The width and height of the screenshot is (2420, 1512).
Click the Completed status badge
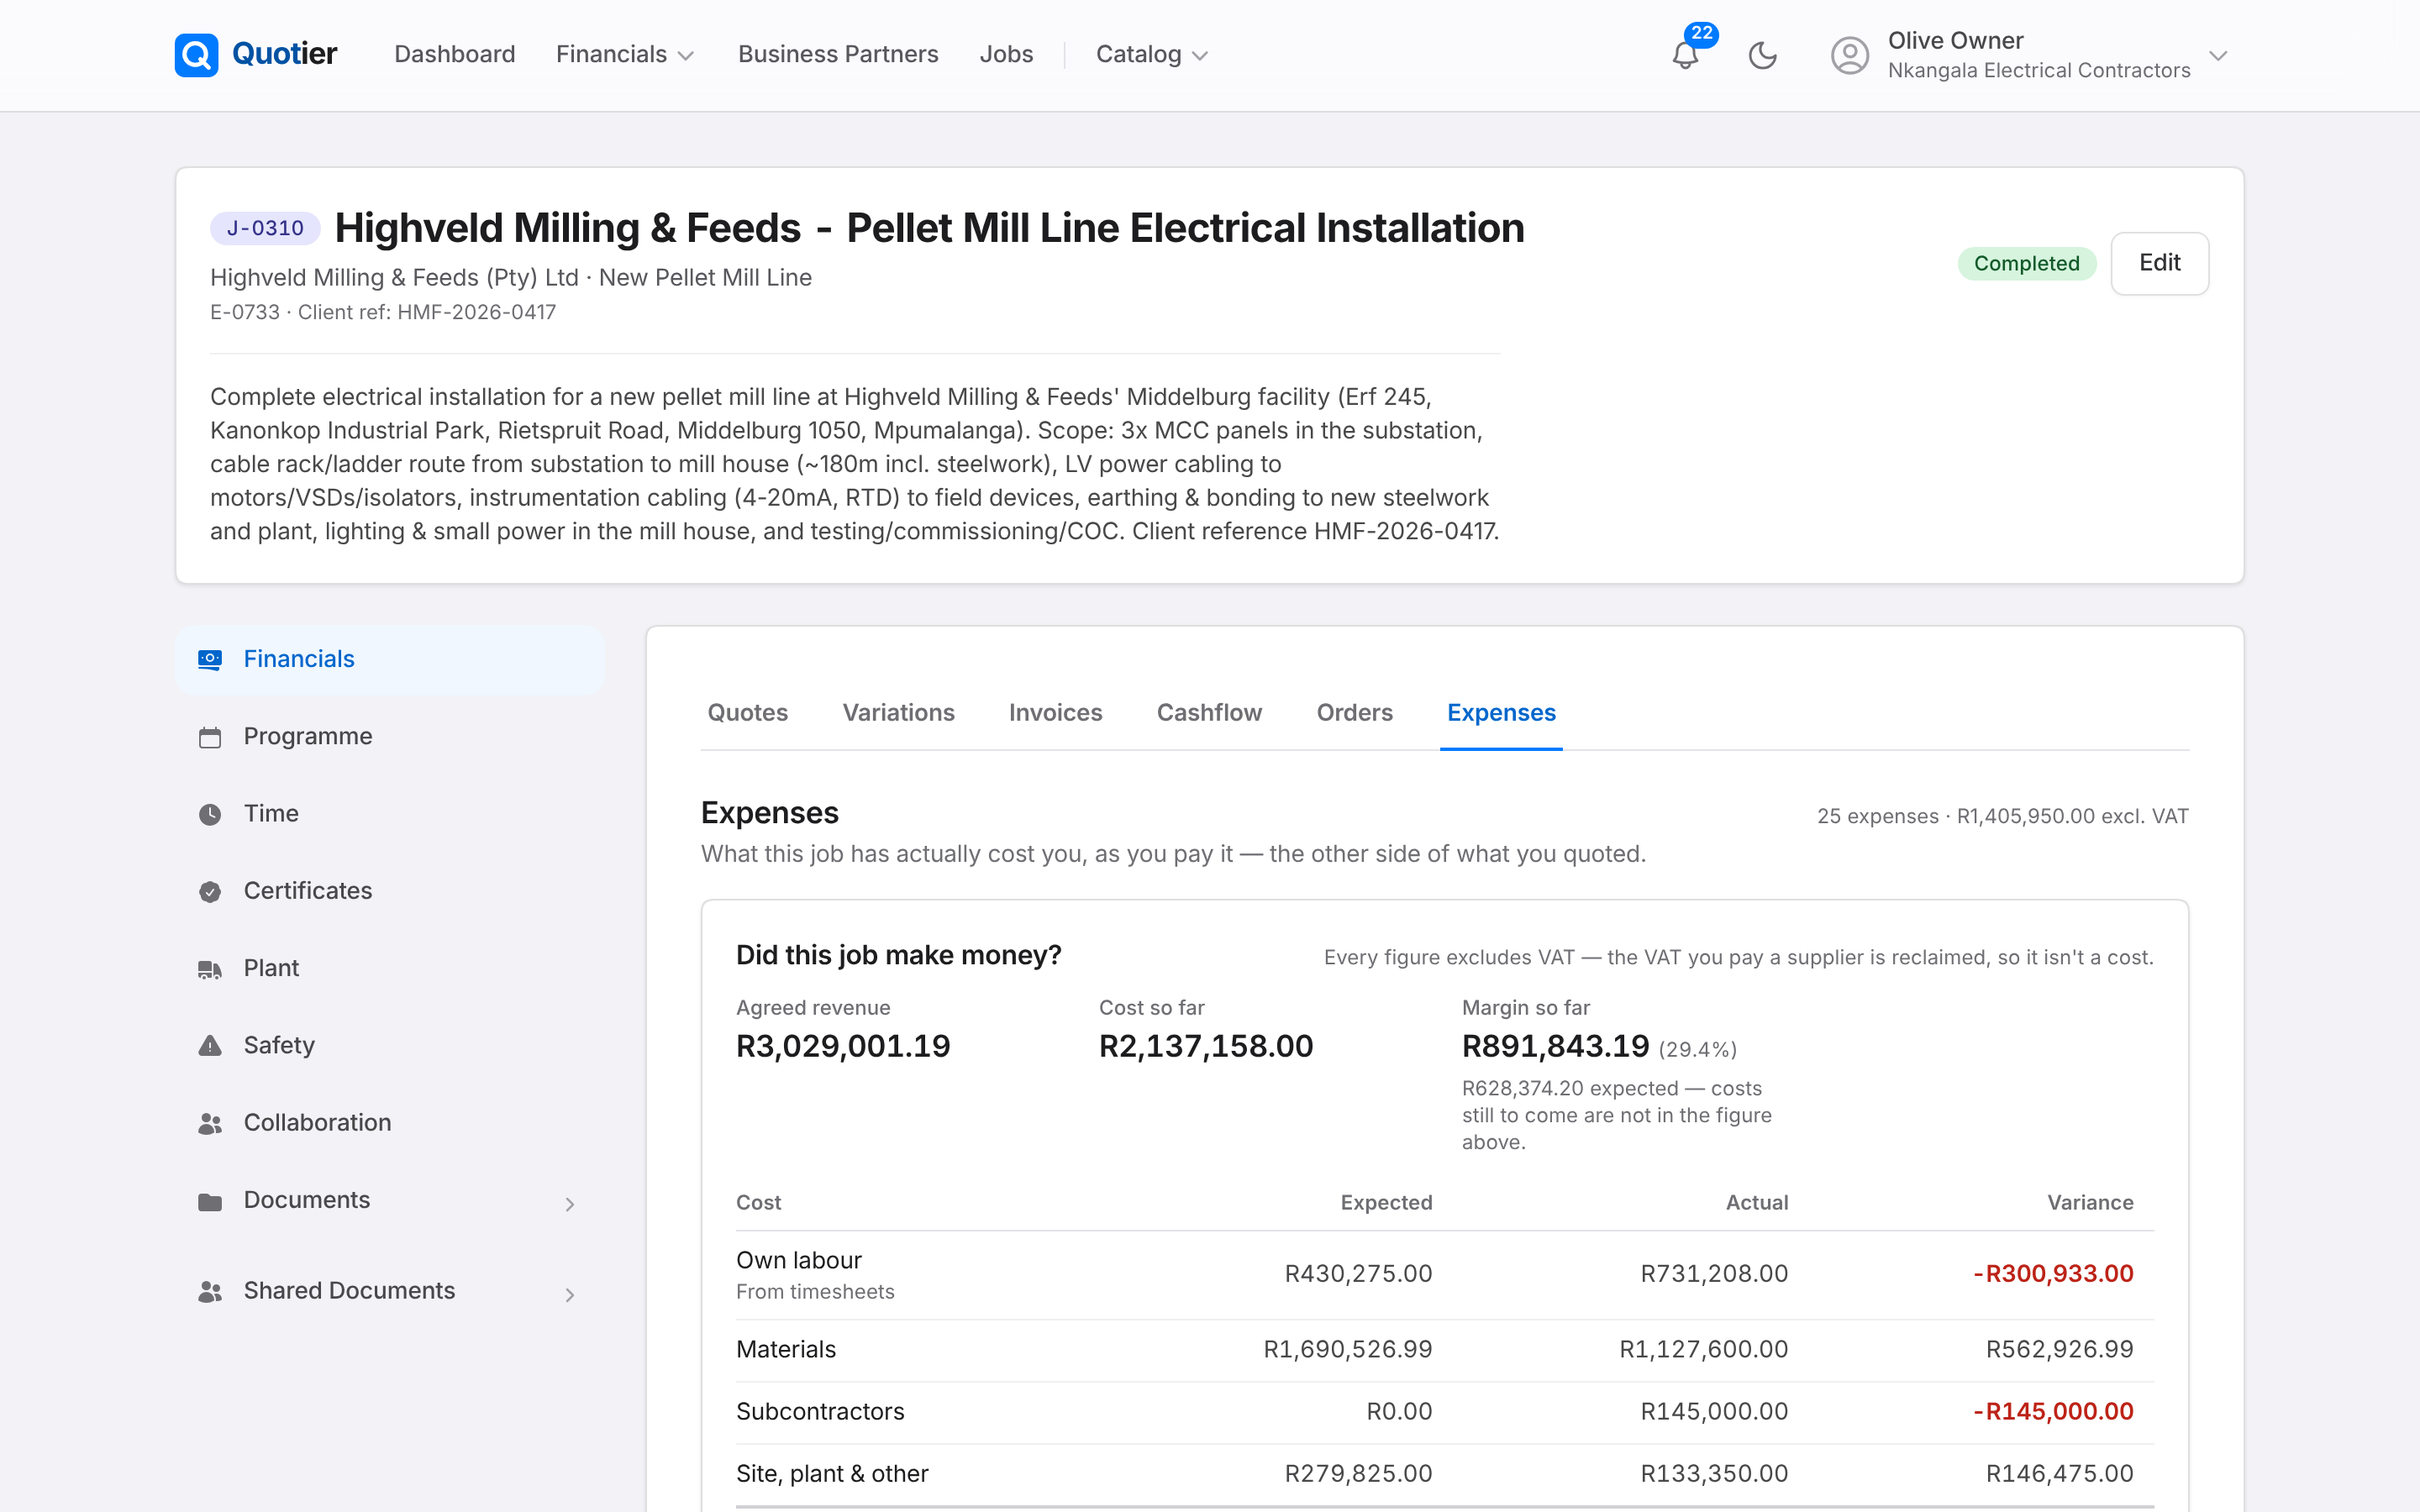click(x=2026, y=263)
